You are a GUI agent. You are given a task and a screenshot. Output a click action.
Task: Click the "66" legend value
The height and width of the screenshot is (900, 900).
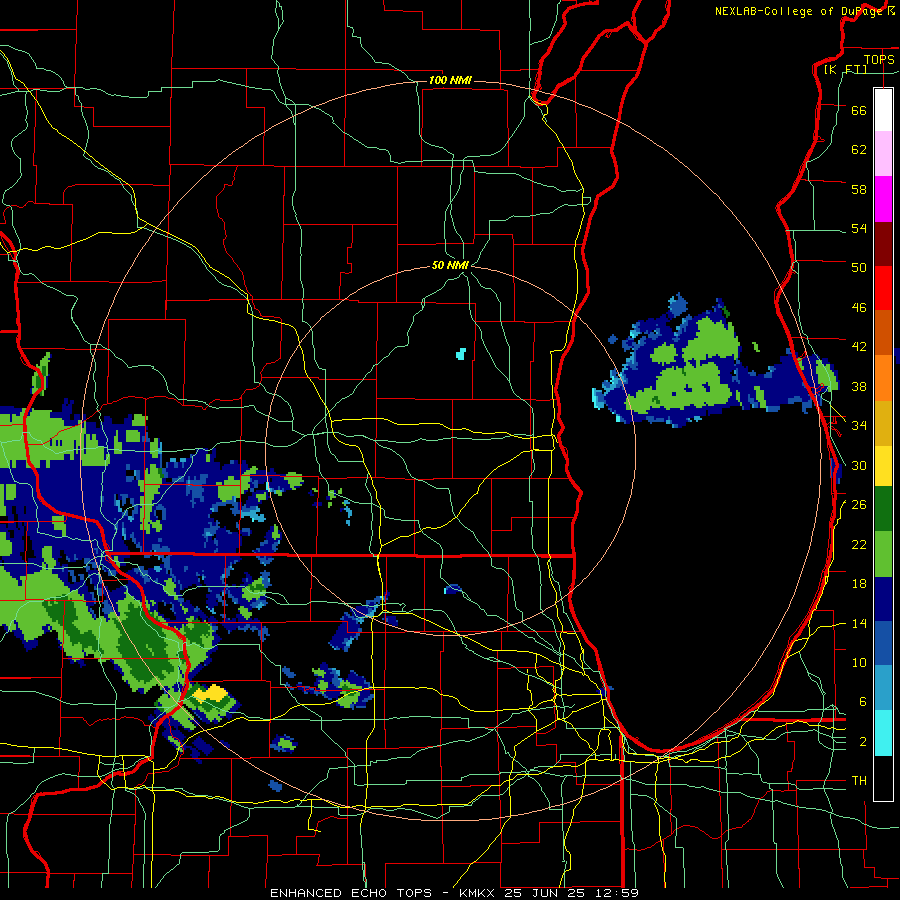coord(859,110)
